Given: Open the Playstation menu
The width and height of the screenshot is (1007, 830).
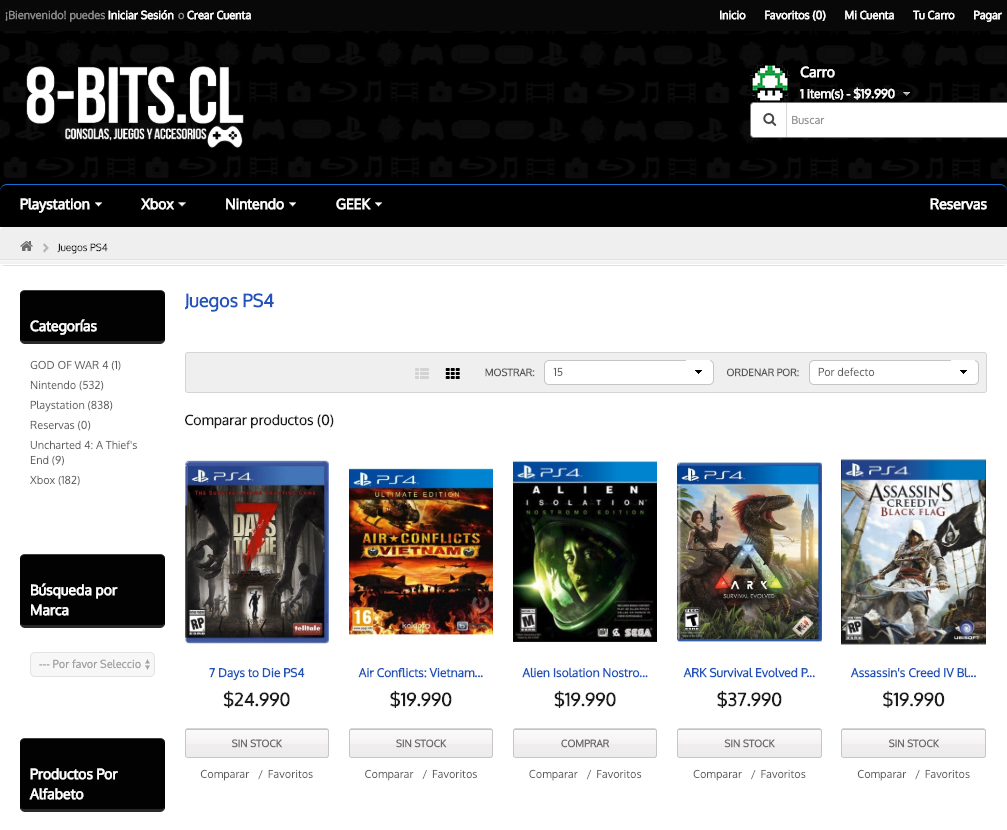Looking at the screenshot, I should pos(61,204).
